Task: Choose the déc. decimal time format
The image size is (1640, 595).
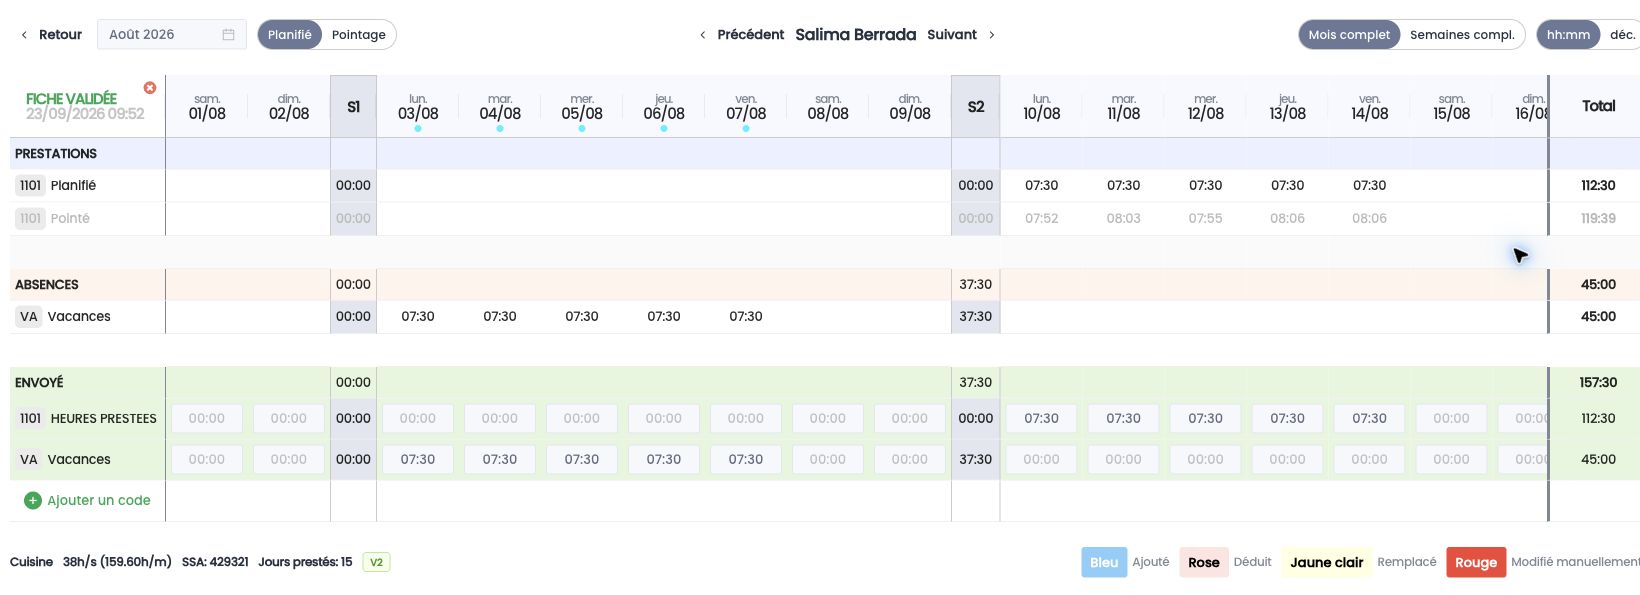Action: pos(1622,34)
